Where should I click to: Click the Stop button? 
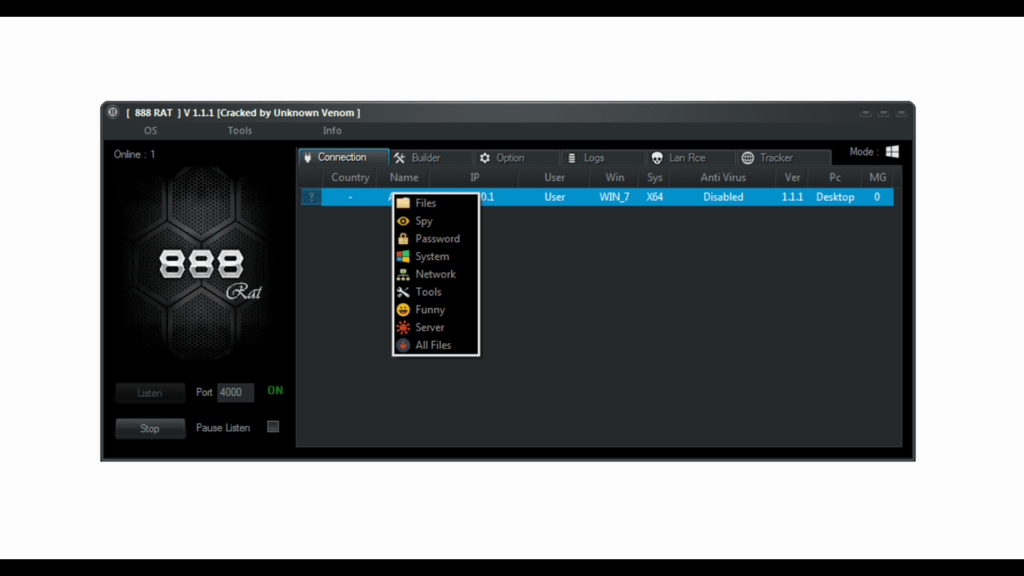pos(150,428)
